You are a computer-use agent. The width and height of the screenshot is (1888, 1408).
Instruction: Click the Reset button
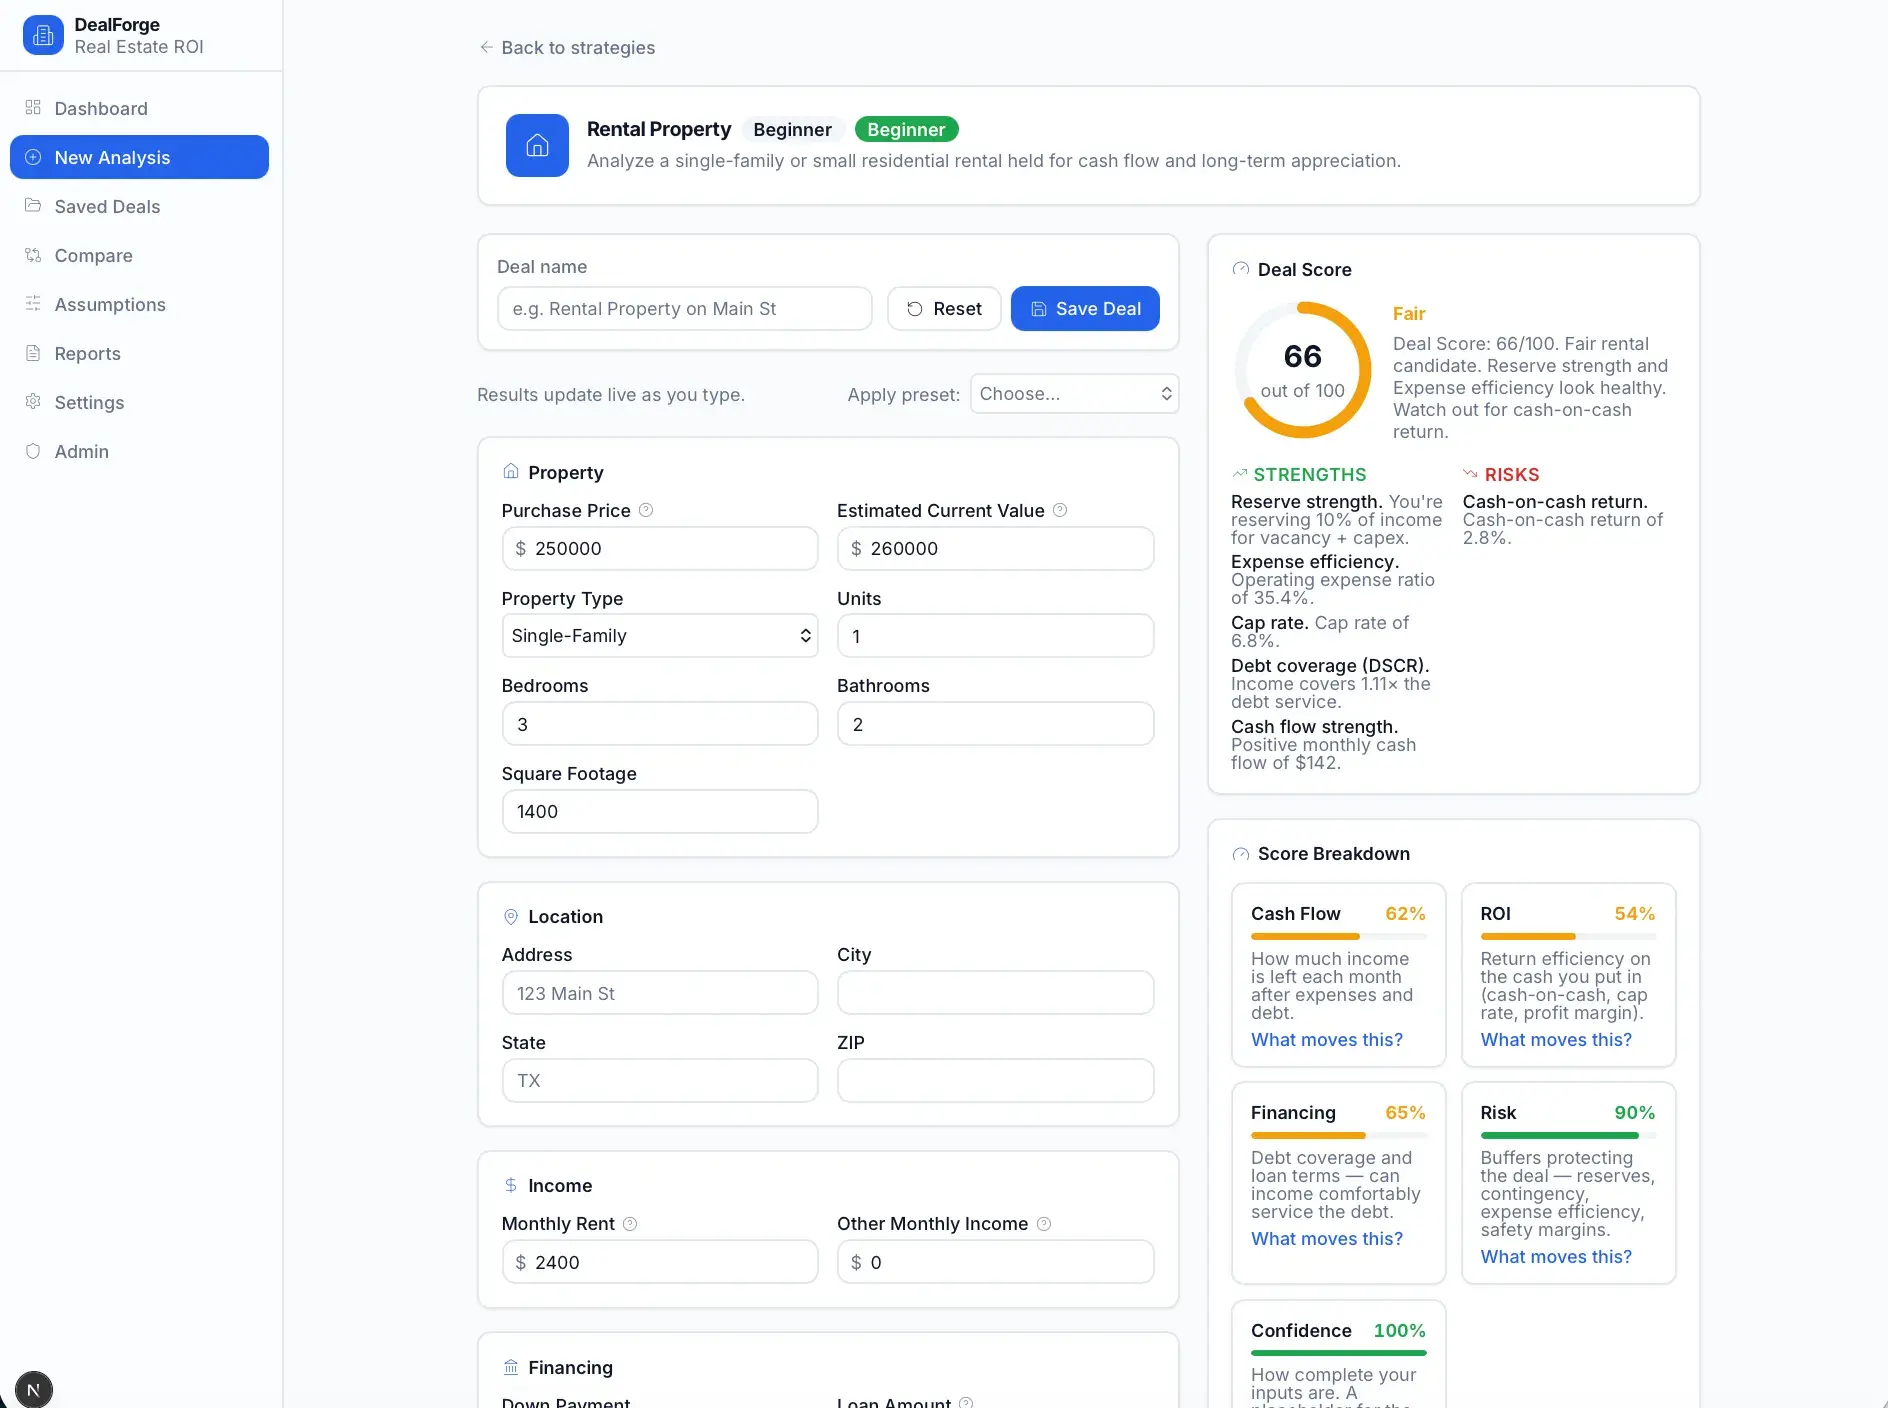tap(944, 308)
